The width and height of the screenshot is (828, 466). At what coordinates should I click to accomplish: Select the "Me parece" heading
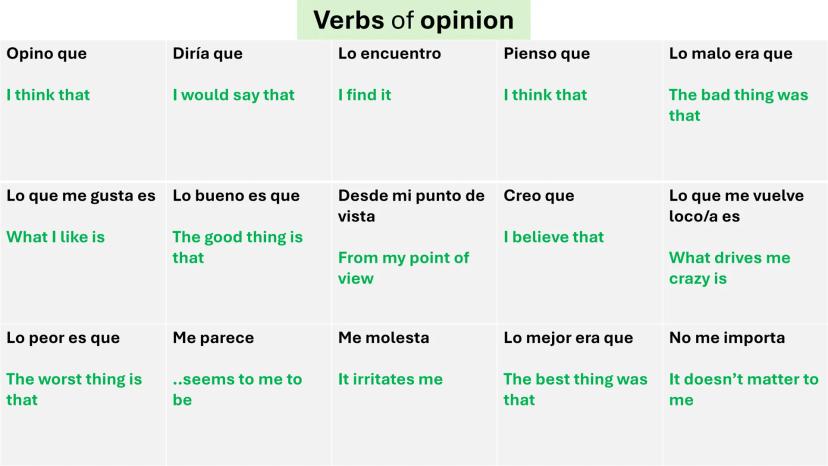[x=213, y=338]
